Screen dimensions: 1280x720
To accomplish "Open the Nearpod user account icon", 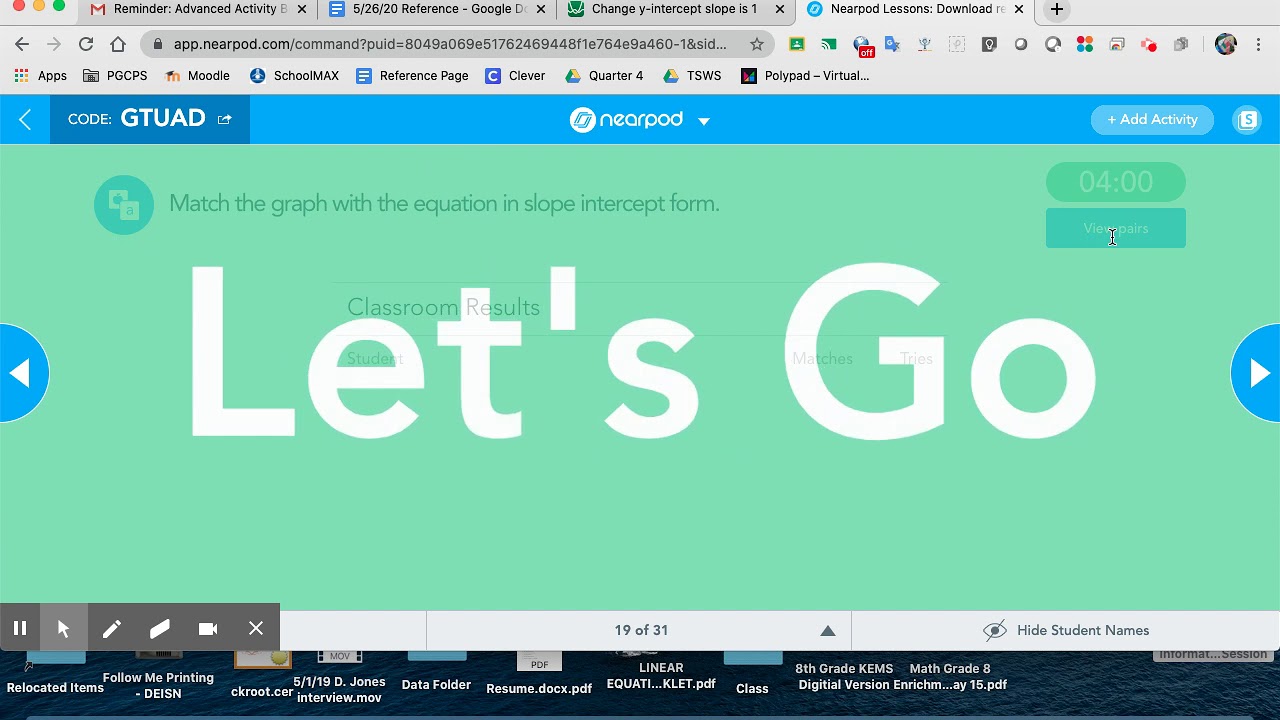I will tap(1247, 120).
